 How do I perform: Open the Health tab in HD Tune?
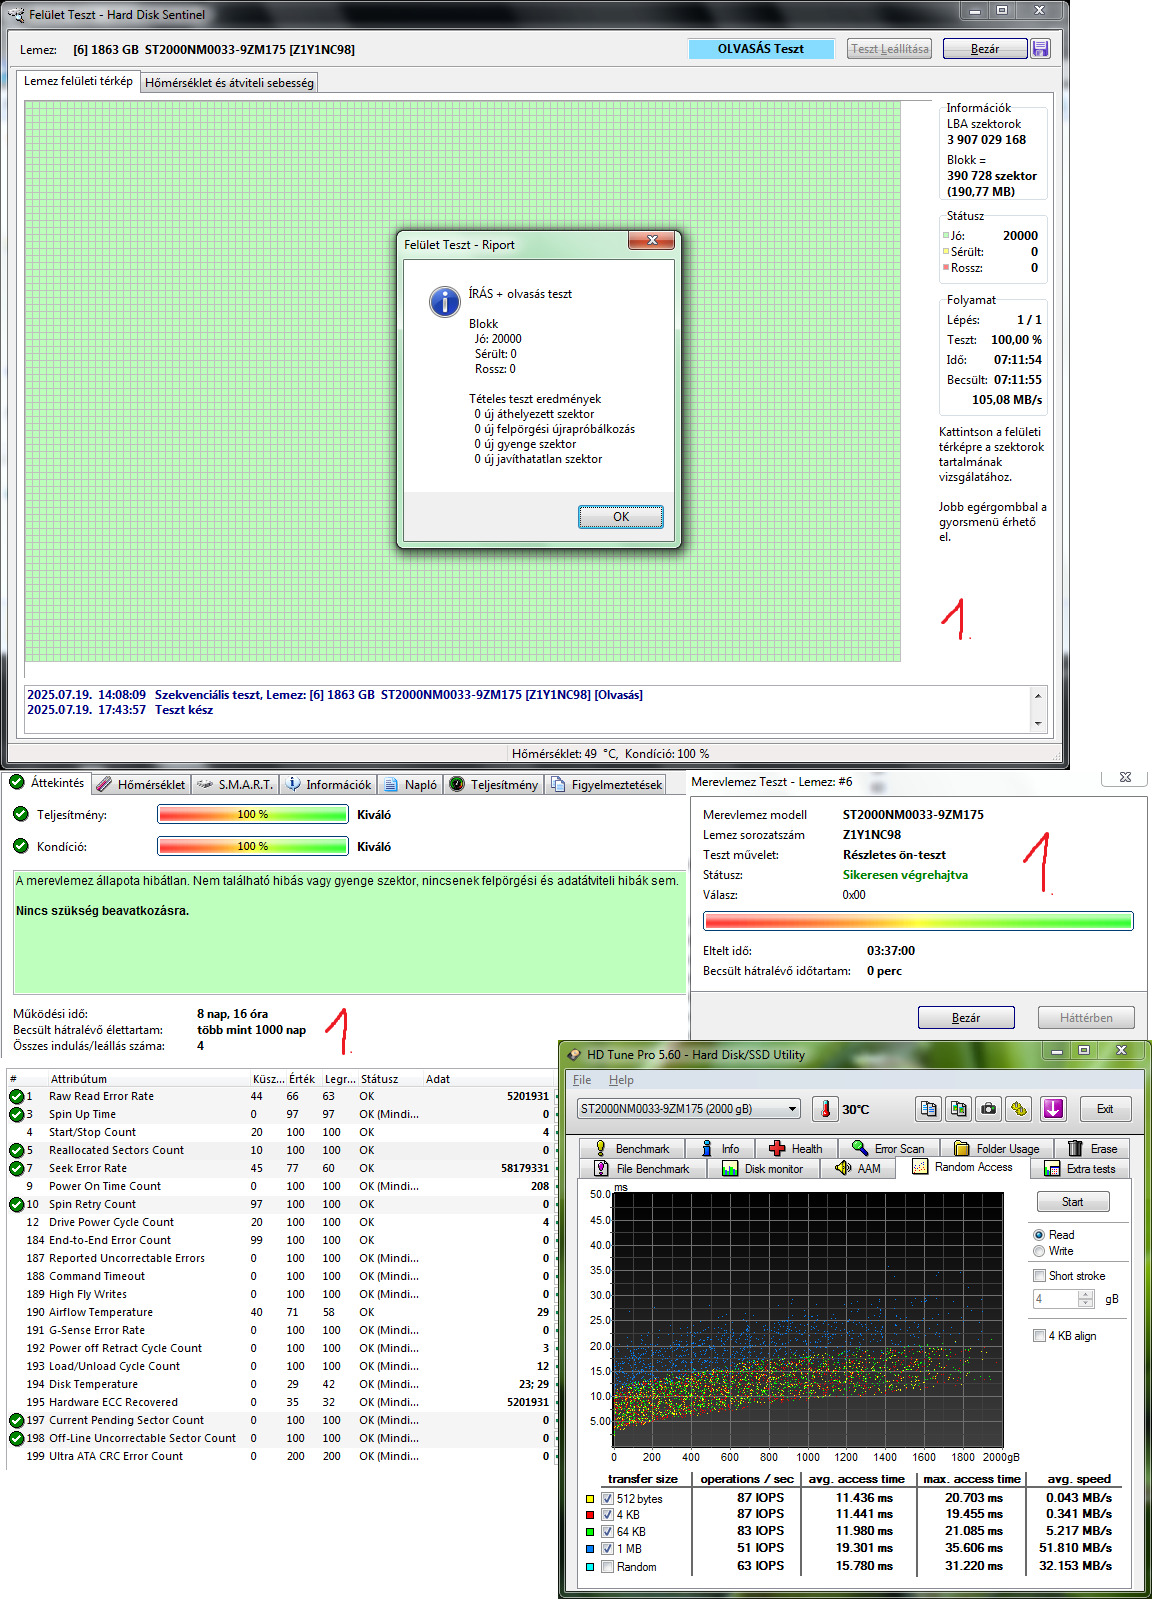(x=796, y=1149)
